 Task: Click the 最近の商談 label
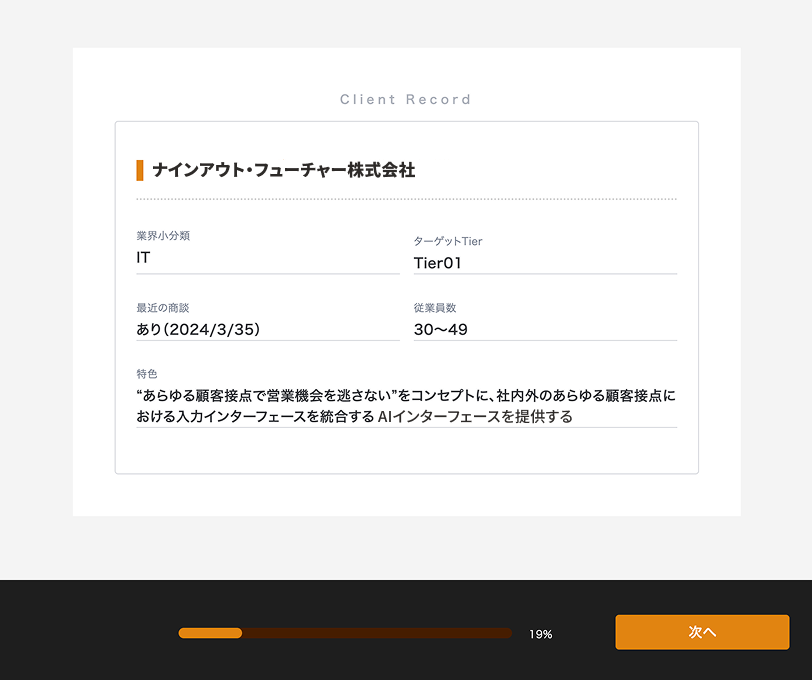162,308
